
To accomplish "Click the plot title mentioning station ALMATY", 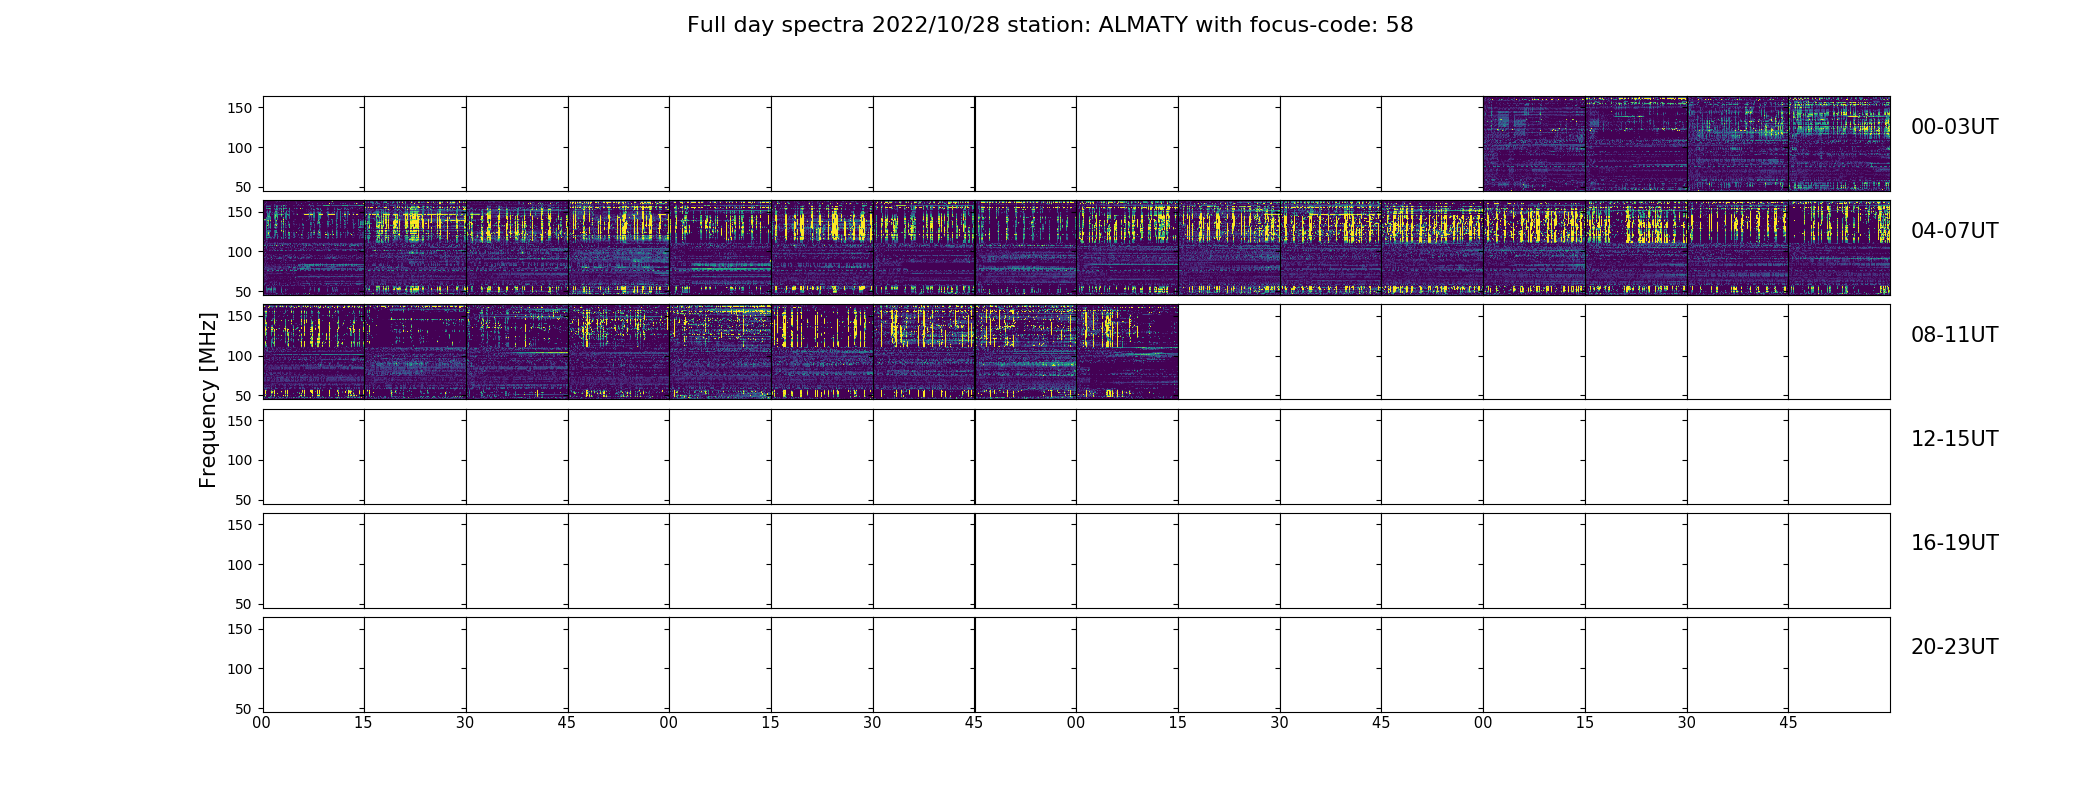I will (x=1050, y=25).
